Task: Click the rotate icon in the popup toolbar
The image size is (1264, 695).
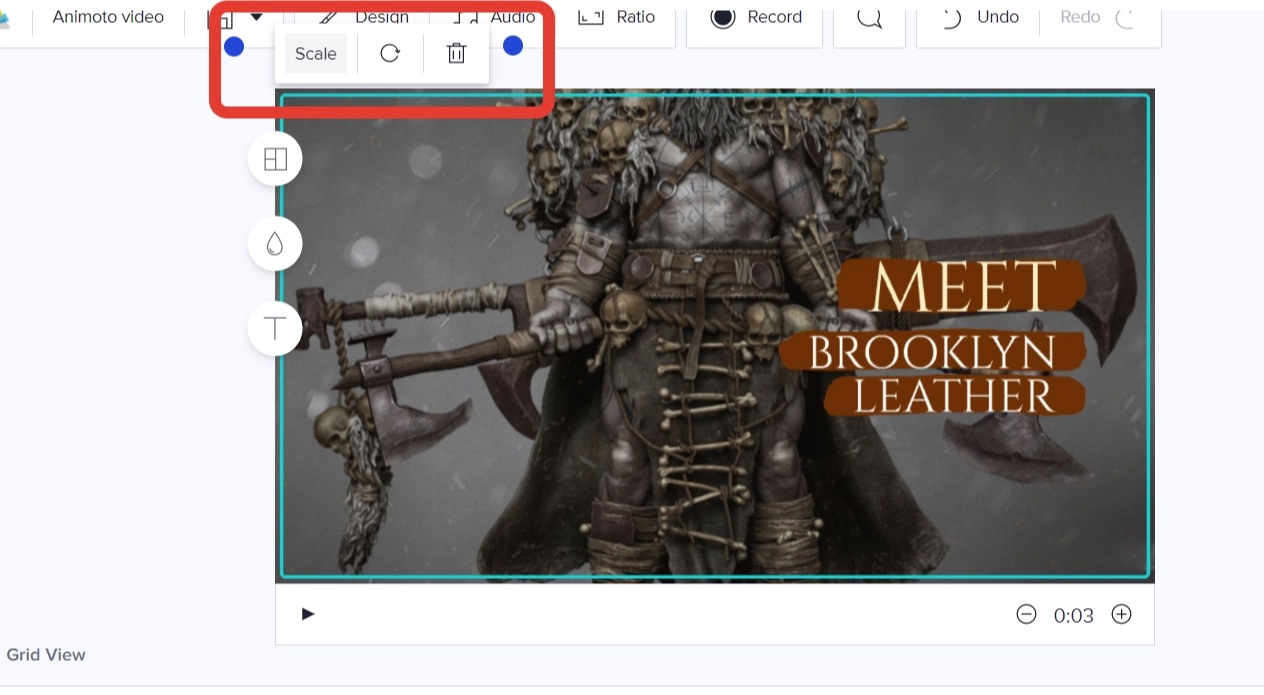Action: point(390,54)
